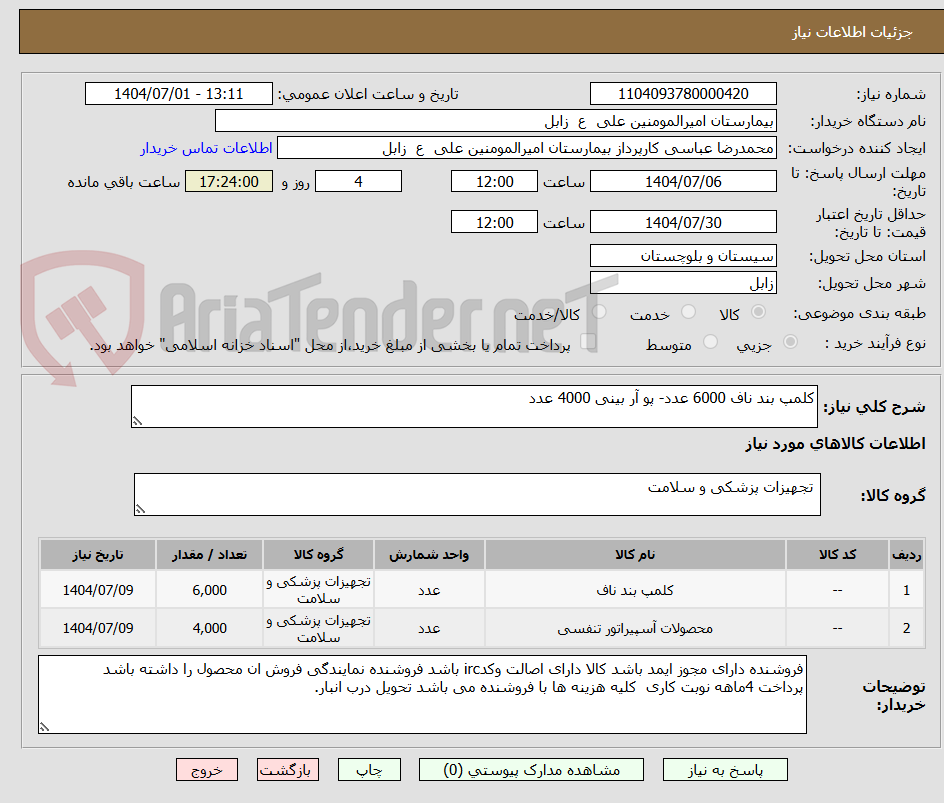Click the reply deadline date 1404/07/06
The width and height of the screenshot is (944, 803).
pyautogui.click(x=684, y=181)
